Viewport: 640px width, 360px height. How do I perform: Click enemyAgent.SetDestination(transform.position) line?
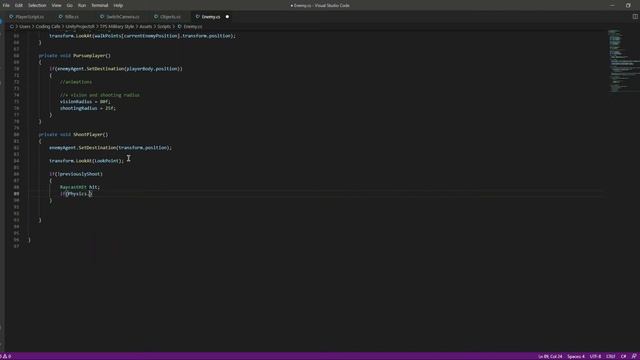[x=111, y=148]
